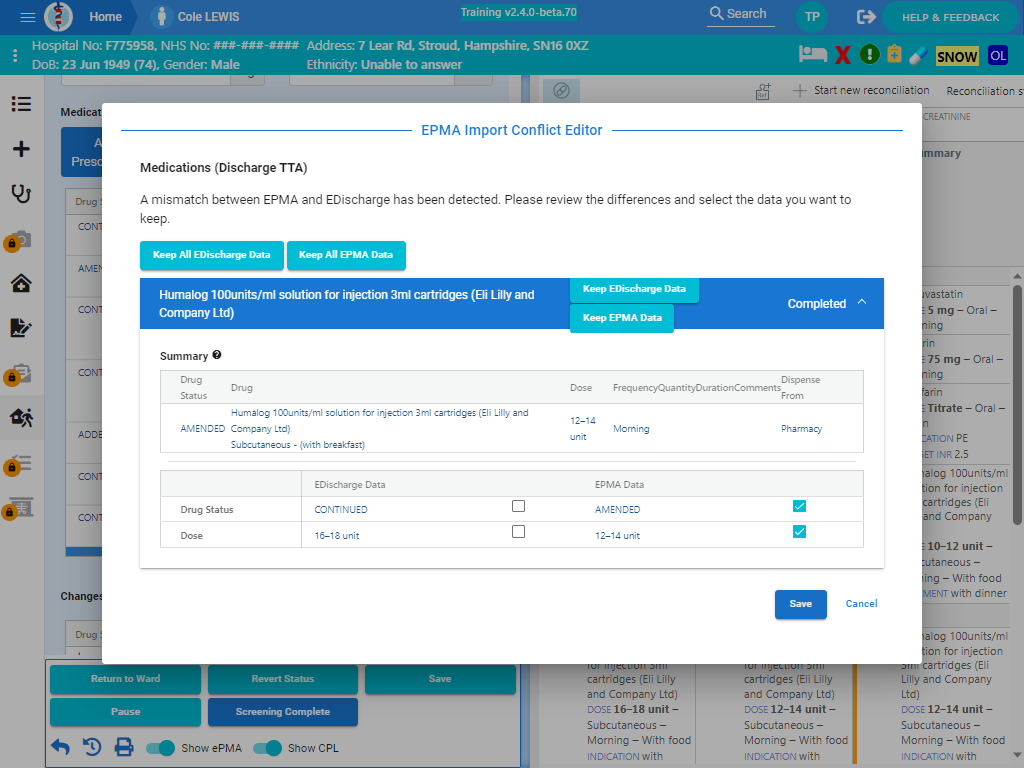Click Screening Complete button
The image size is (1024, 768).
click(283, 712)
